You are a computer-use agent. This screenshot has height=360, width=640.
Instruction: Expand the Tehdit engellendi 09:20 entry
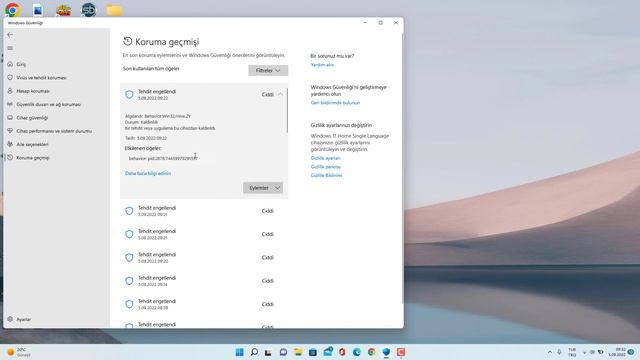pos(203,258)
